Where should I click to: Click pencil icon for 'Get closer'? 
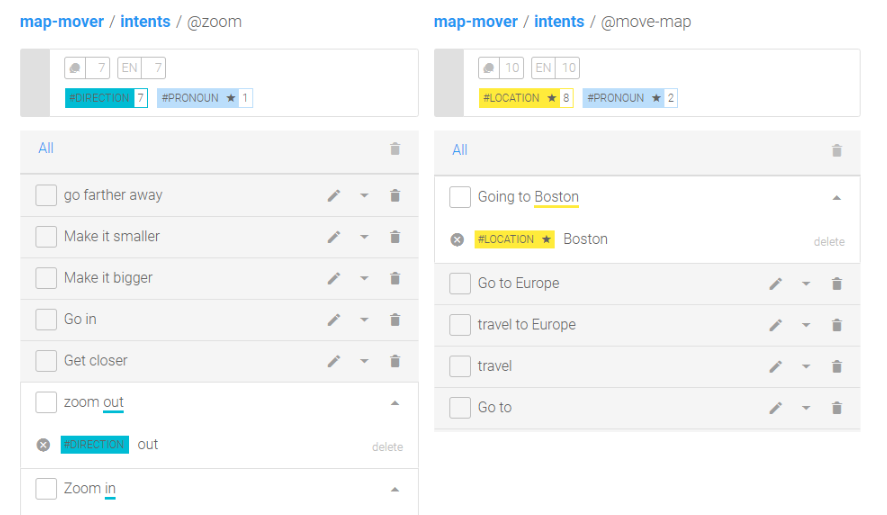click(x=334, y=361)
